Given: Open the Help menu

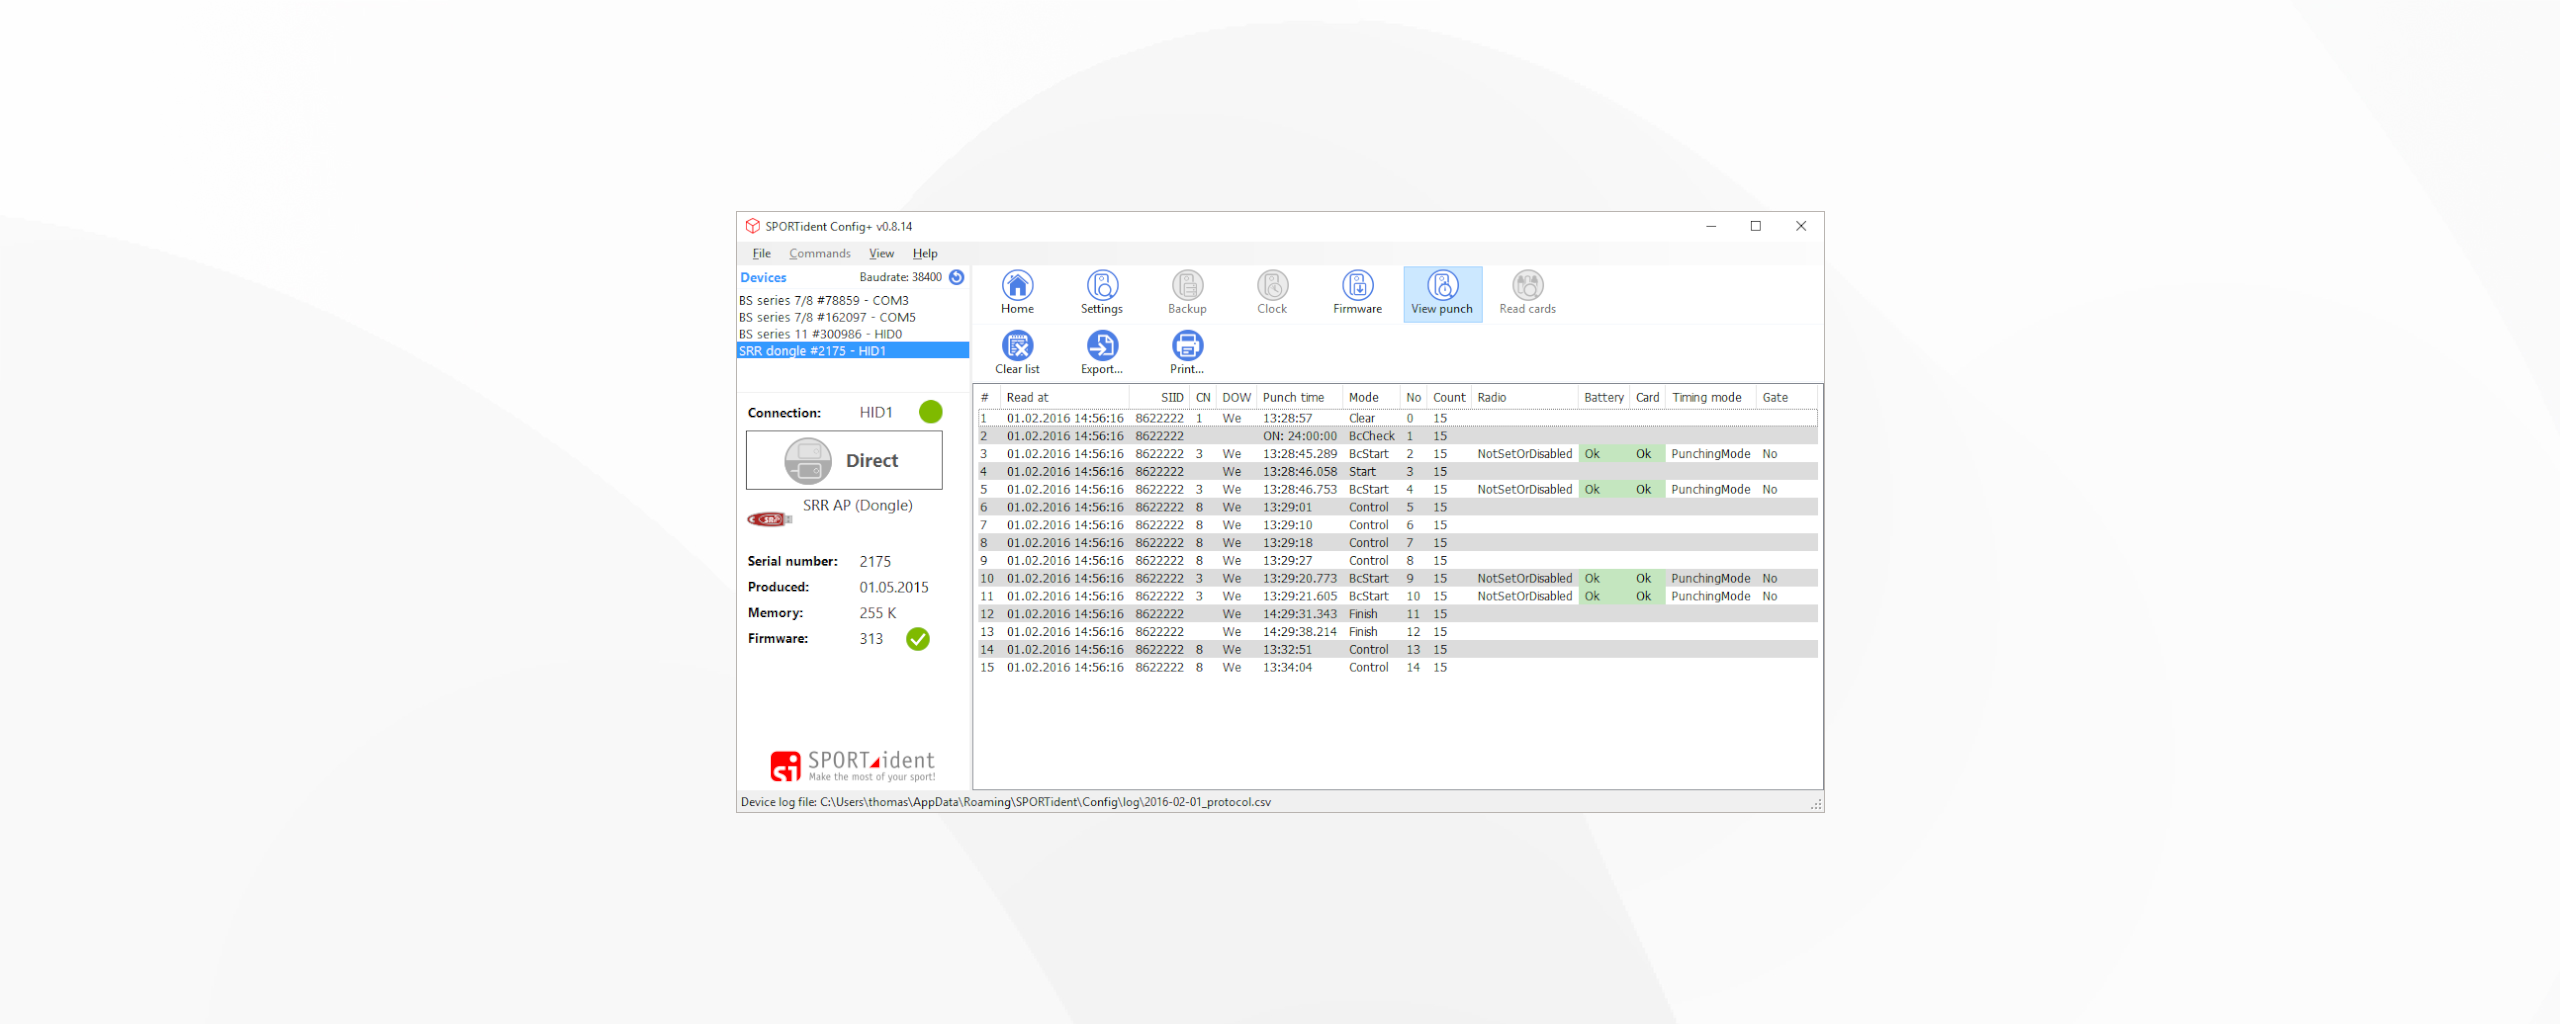Looking at the screenshot, I should tap(924, 253).
